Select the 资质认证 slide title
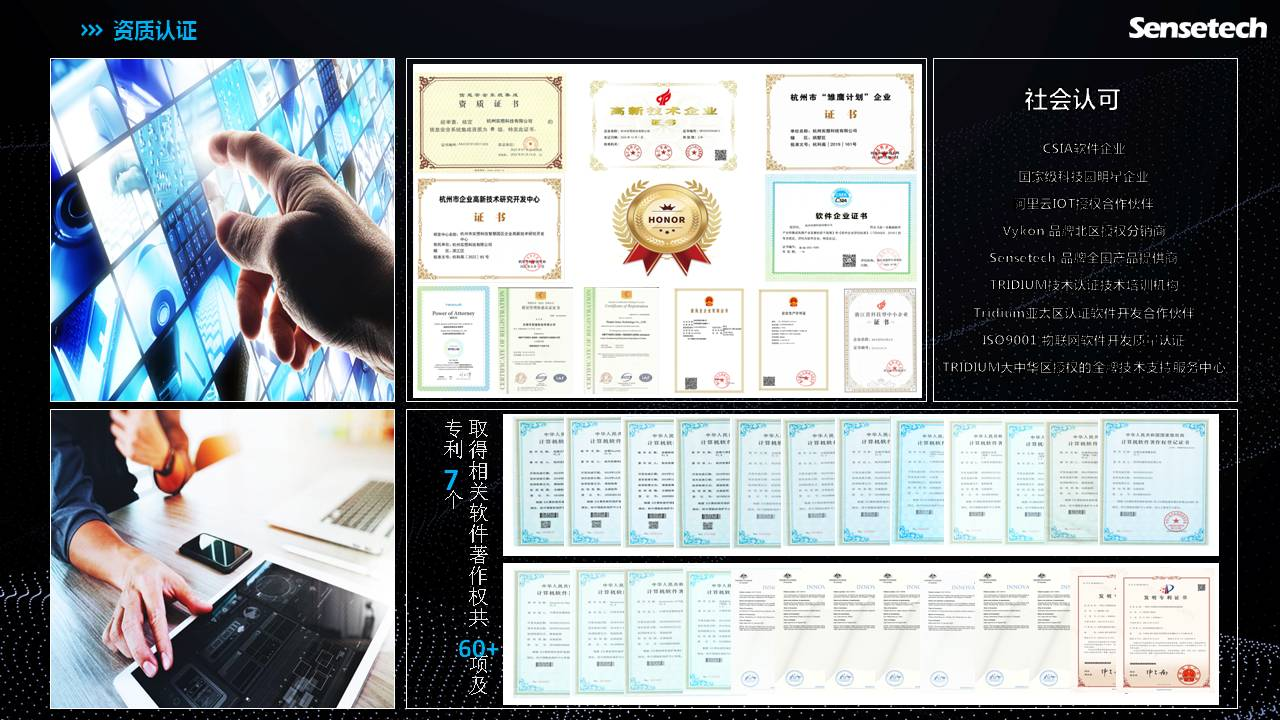This screenshot has height=720, width=1280. 155,31
